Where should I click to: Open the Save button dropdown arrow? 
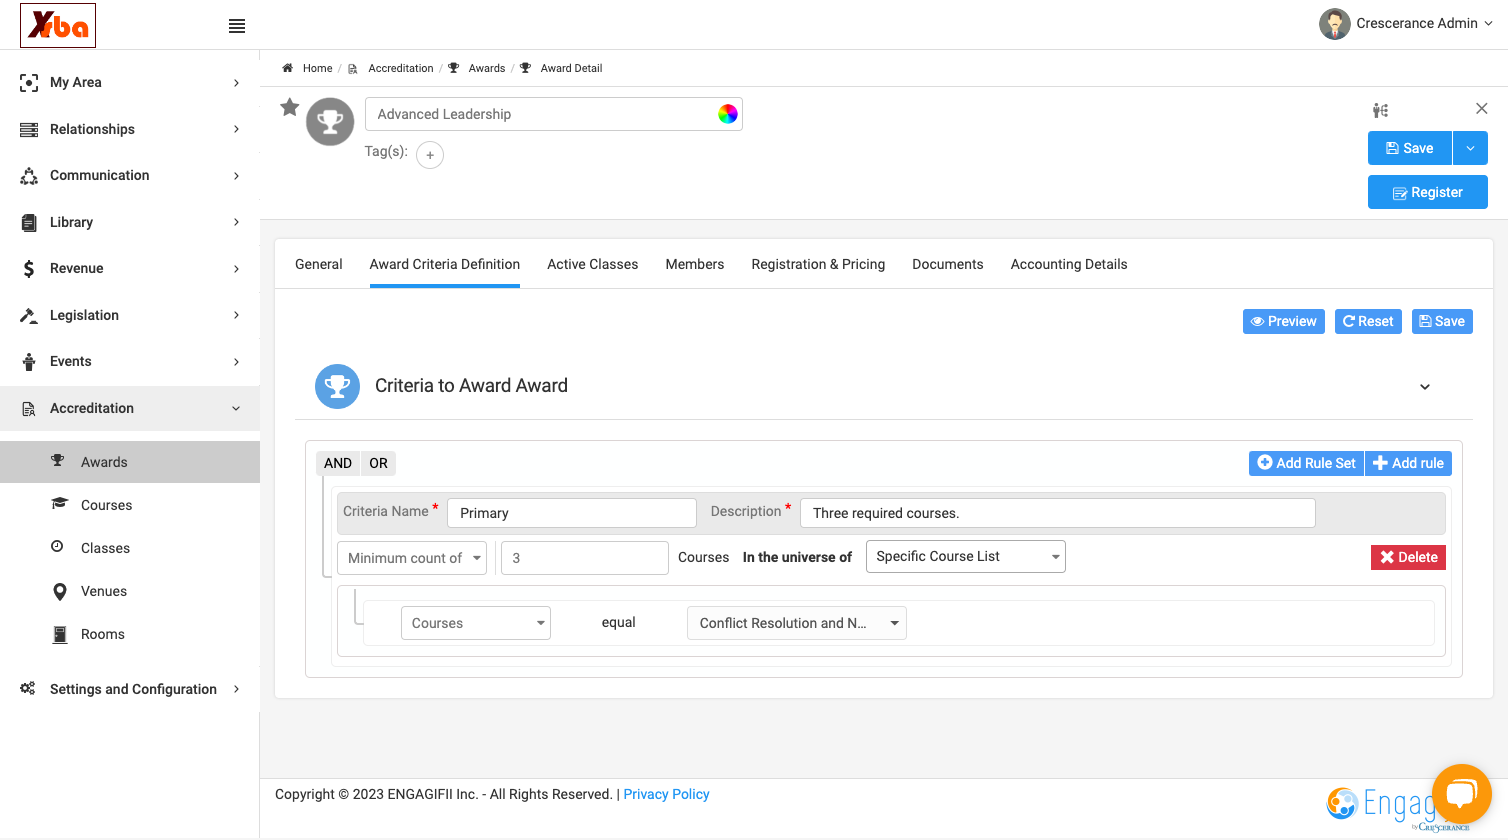click(1470, 148)
